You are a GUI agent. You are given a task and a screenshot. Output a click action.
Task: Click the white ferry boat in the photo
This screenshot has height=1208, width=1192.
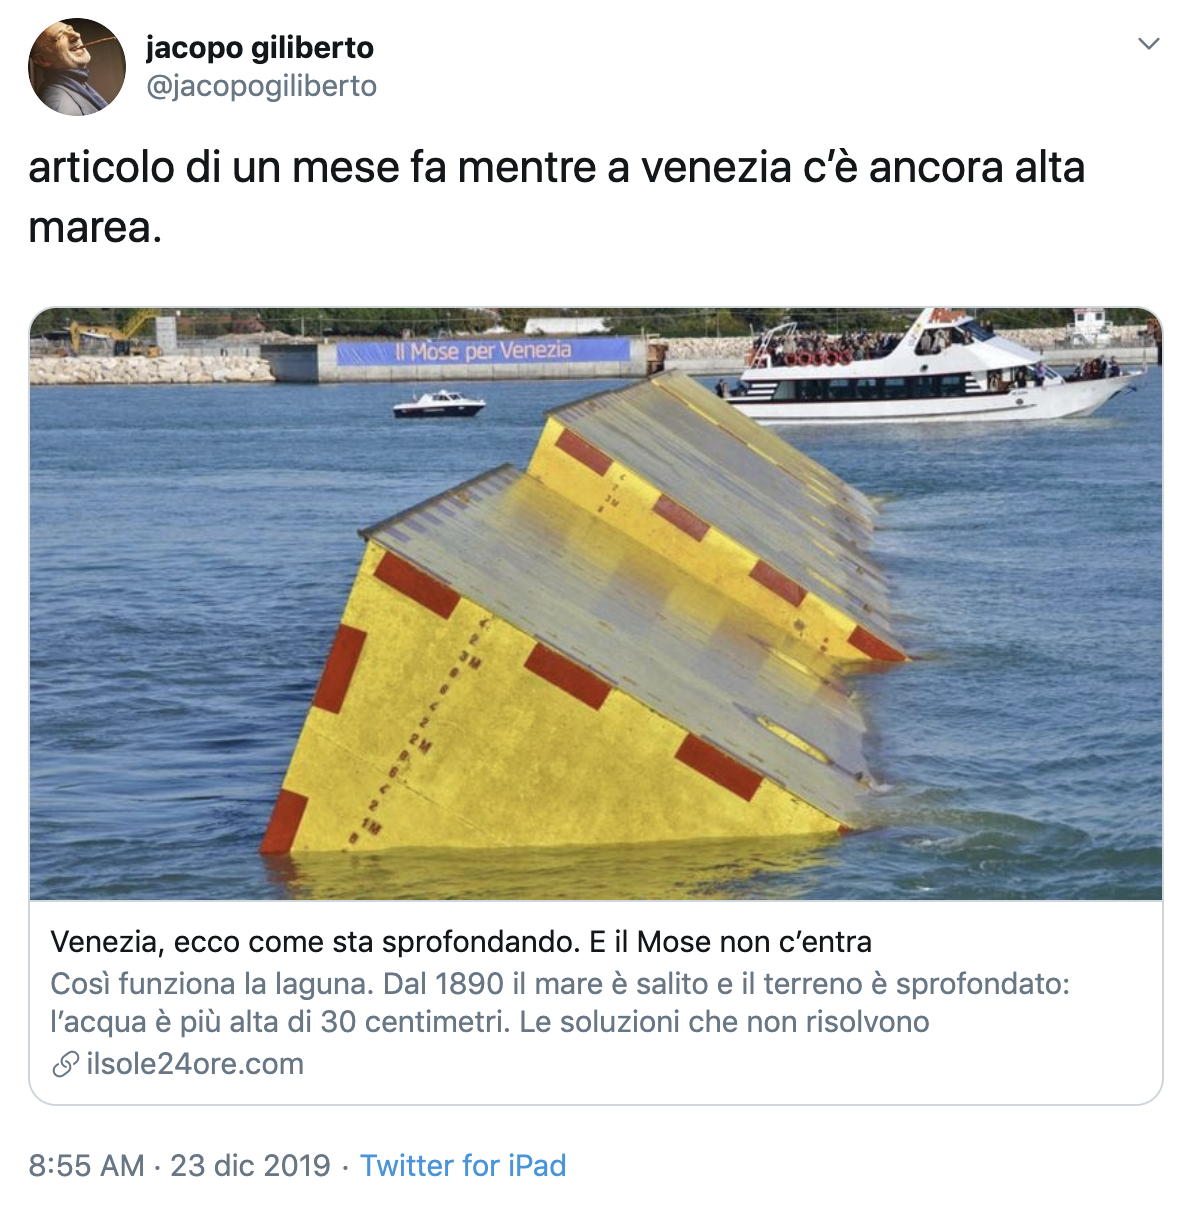pyautogui.click(x=934, y=370)
